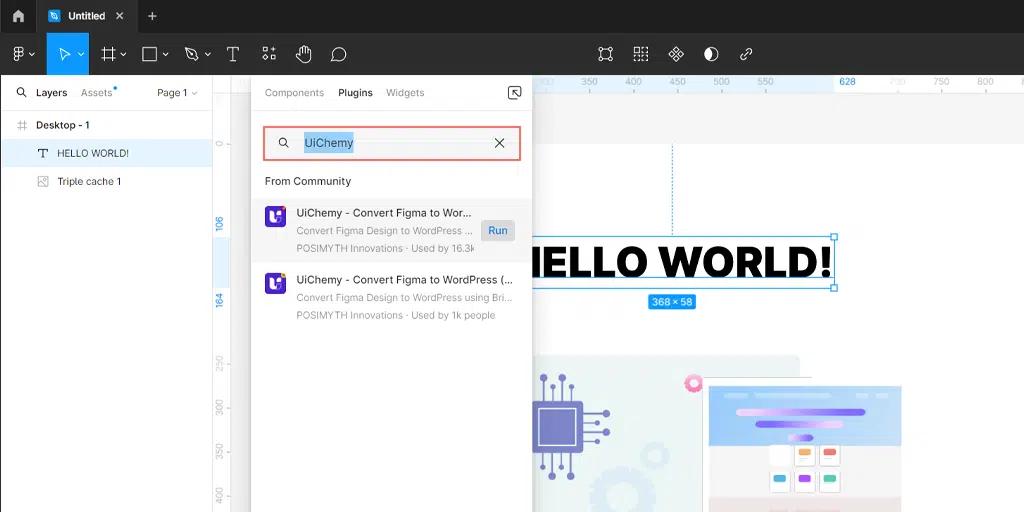Expand the shape tools chevron
The image size is (1024, 512).
coord(165,54)
